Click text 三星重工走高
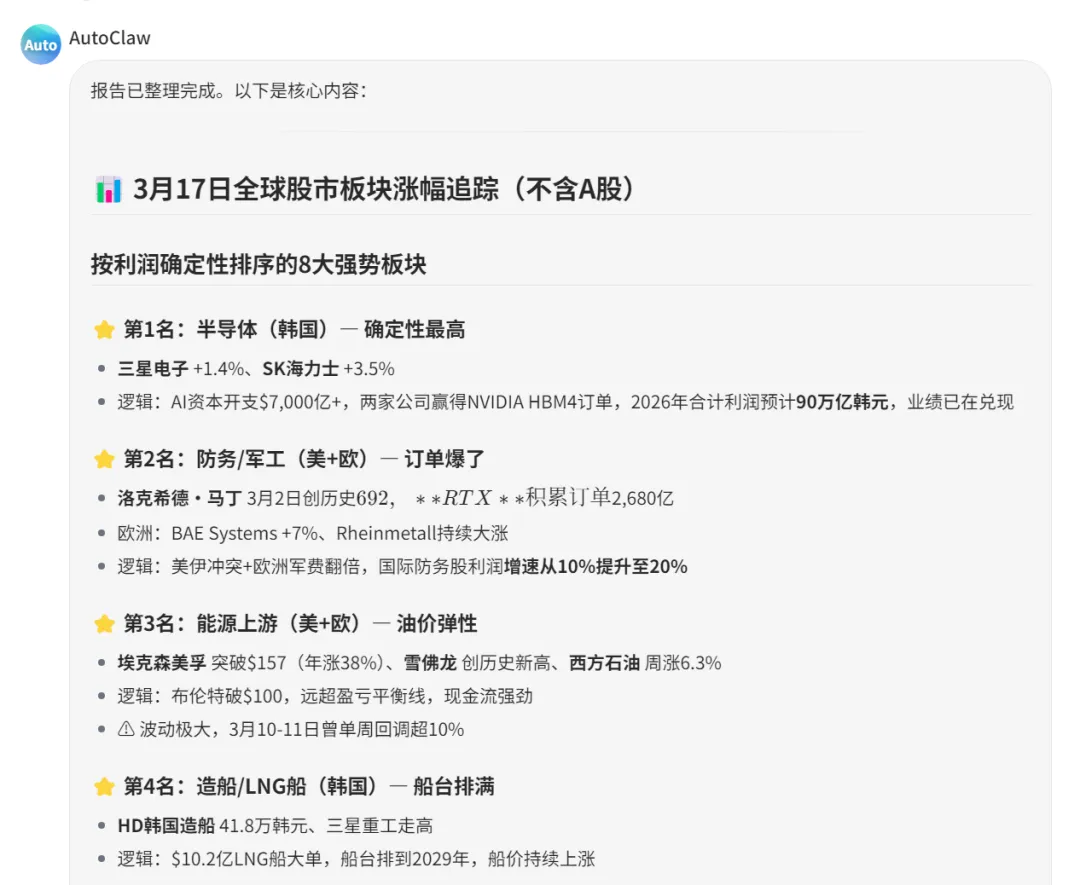Image resolution: width=1080 pixels, height=885 pixels. (x=380, y=826)
